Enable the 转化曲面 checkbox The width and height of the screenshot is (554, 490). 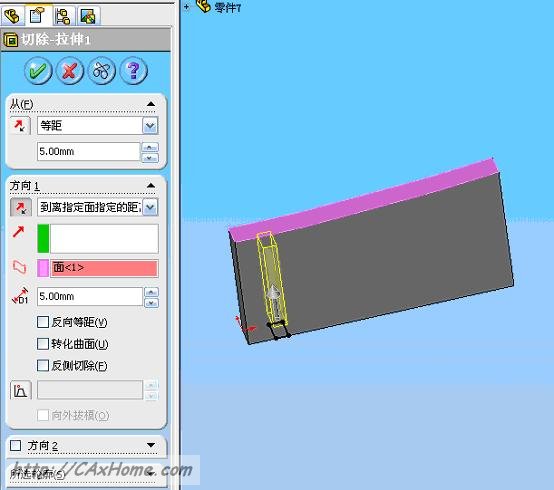click(43, 344)
